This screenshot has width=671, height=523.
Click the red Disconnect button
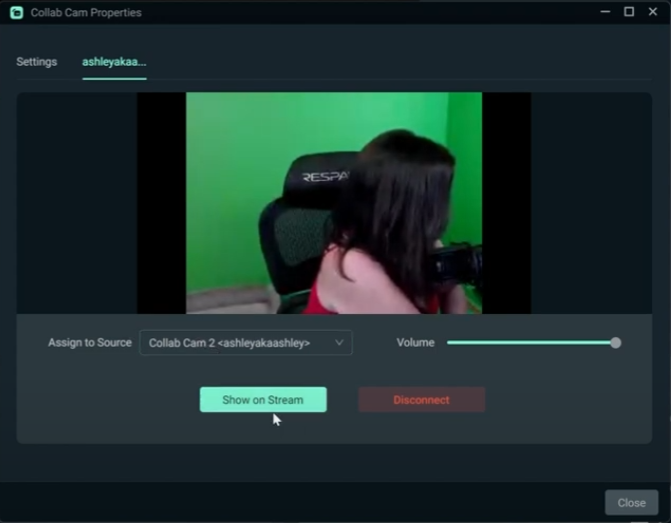click(422, 400)
